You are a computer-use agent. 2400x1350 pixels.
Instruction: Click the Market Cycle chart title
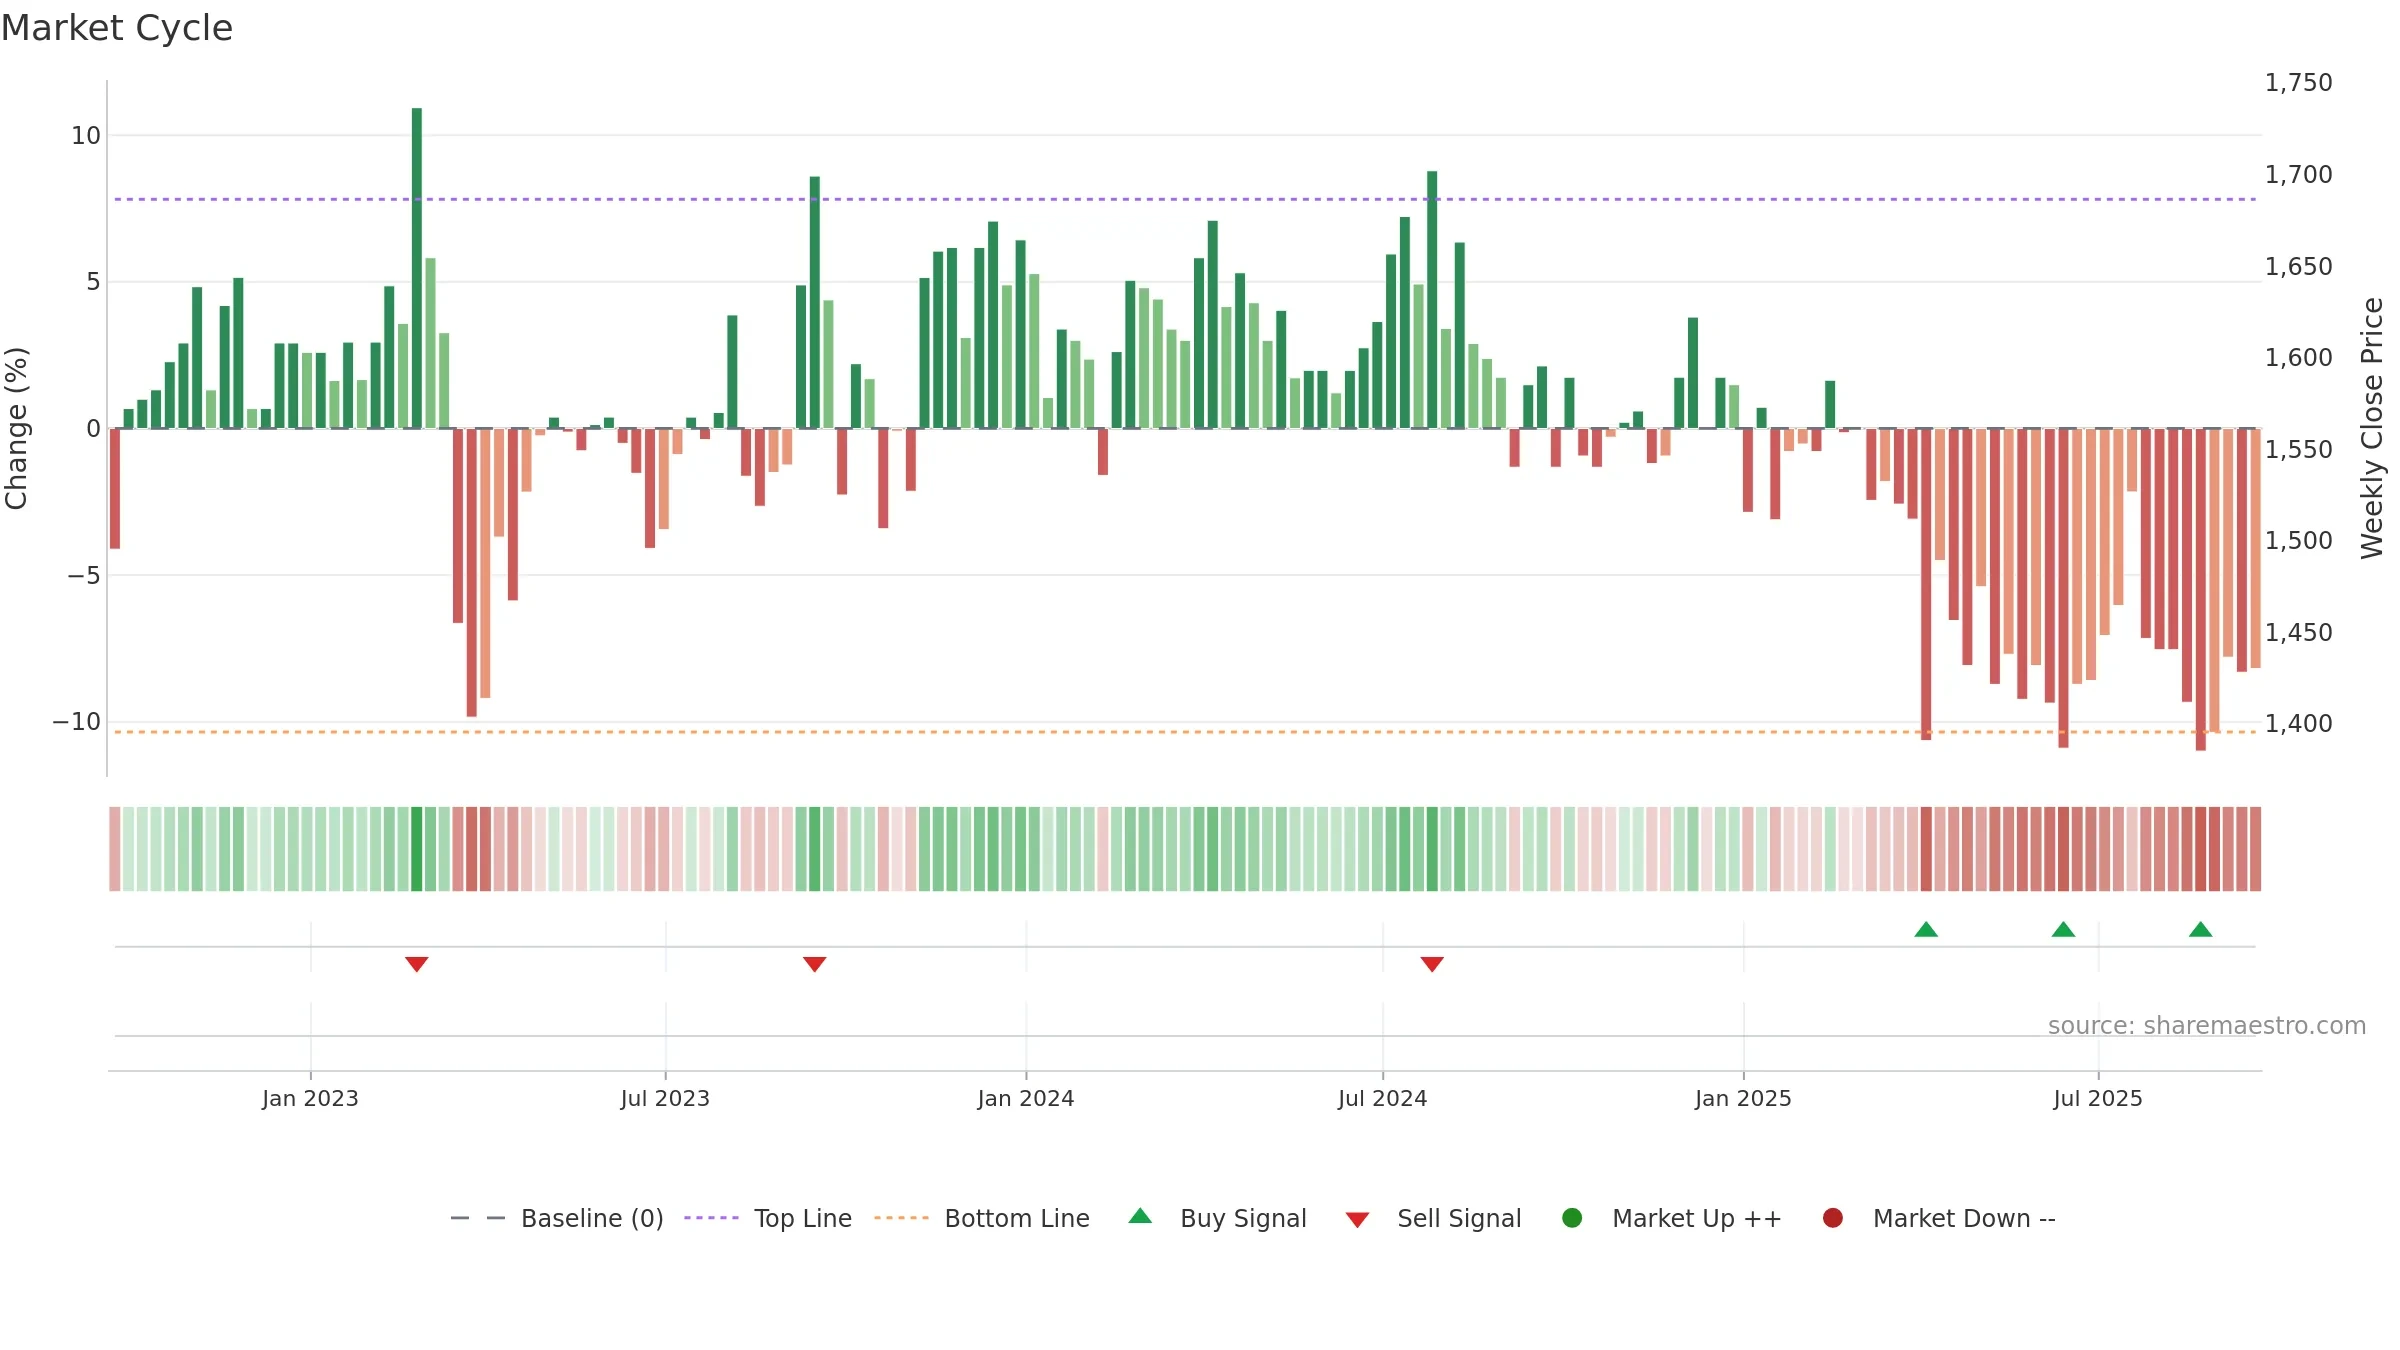tap(117, 28)
